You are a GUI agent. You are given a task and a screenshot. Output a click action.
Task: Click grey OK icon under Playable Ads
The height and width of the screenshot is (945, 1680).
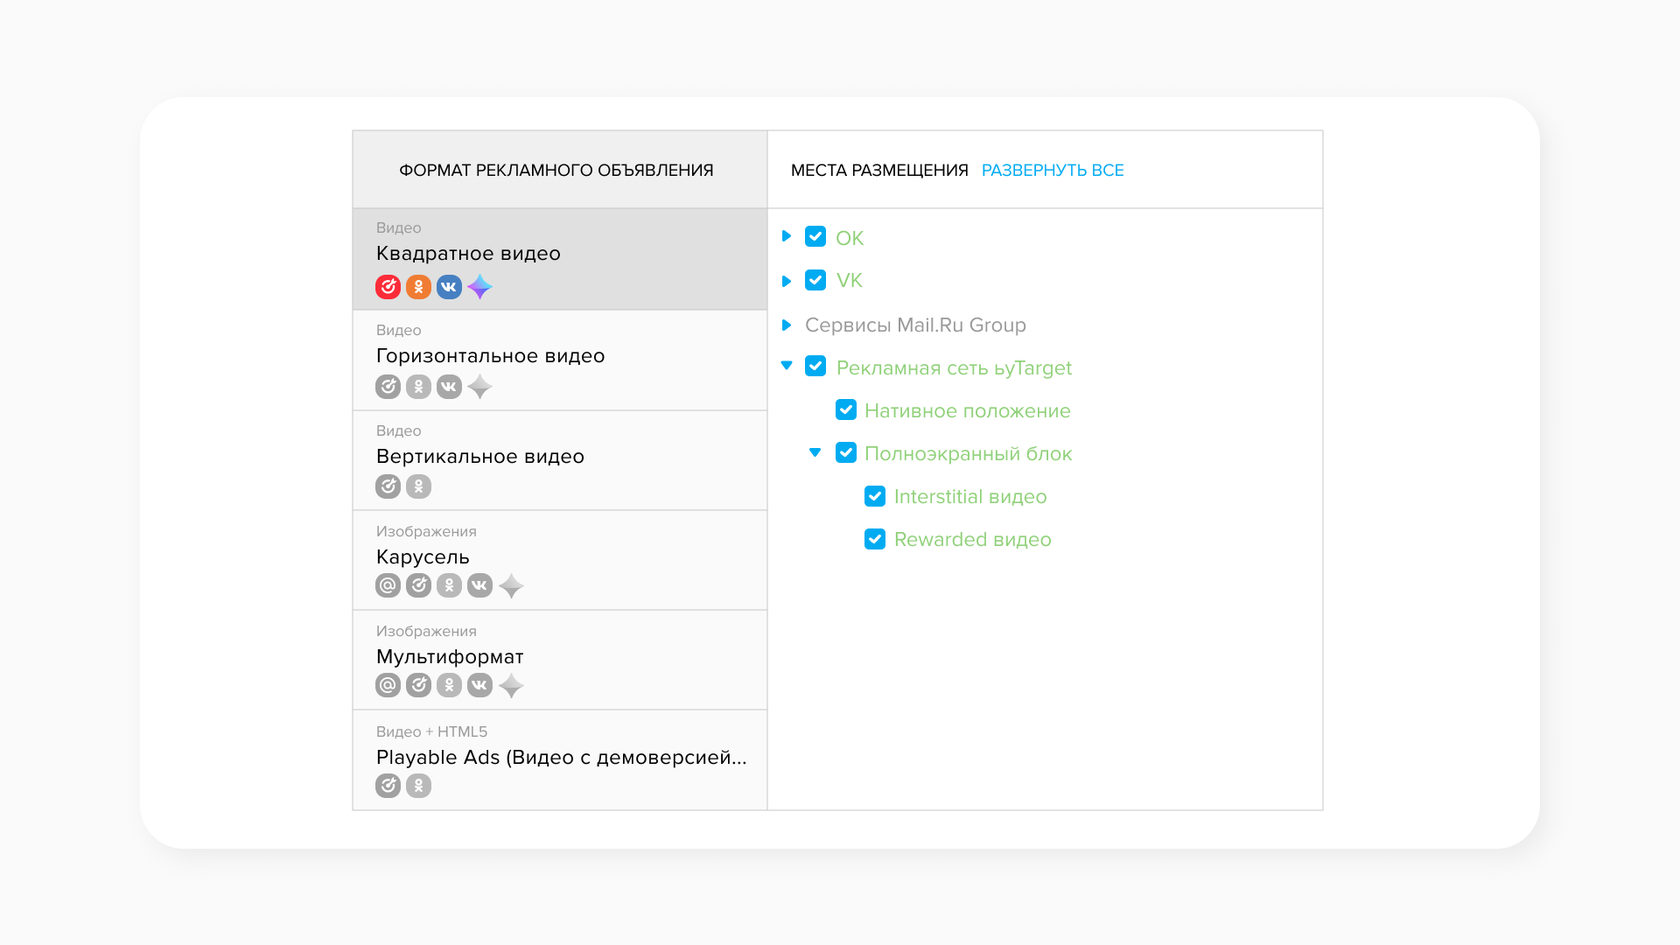point(418,786)
